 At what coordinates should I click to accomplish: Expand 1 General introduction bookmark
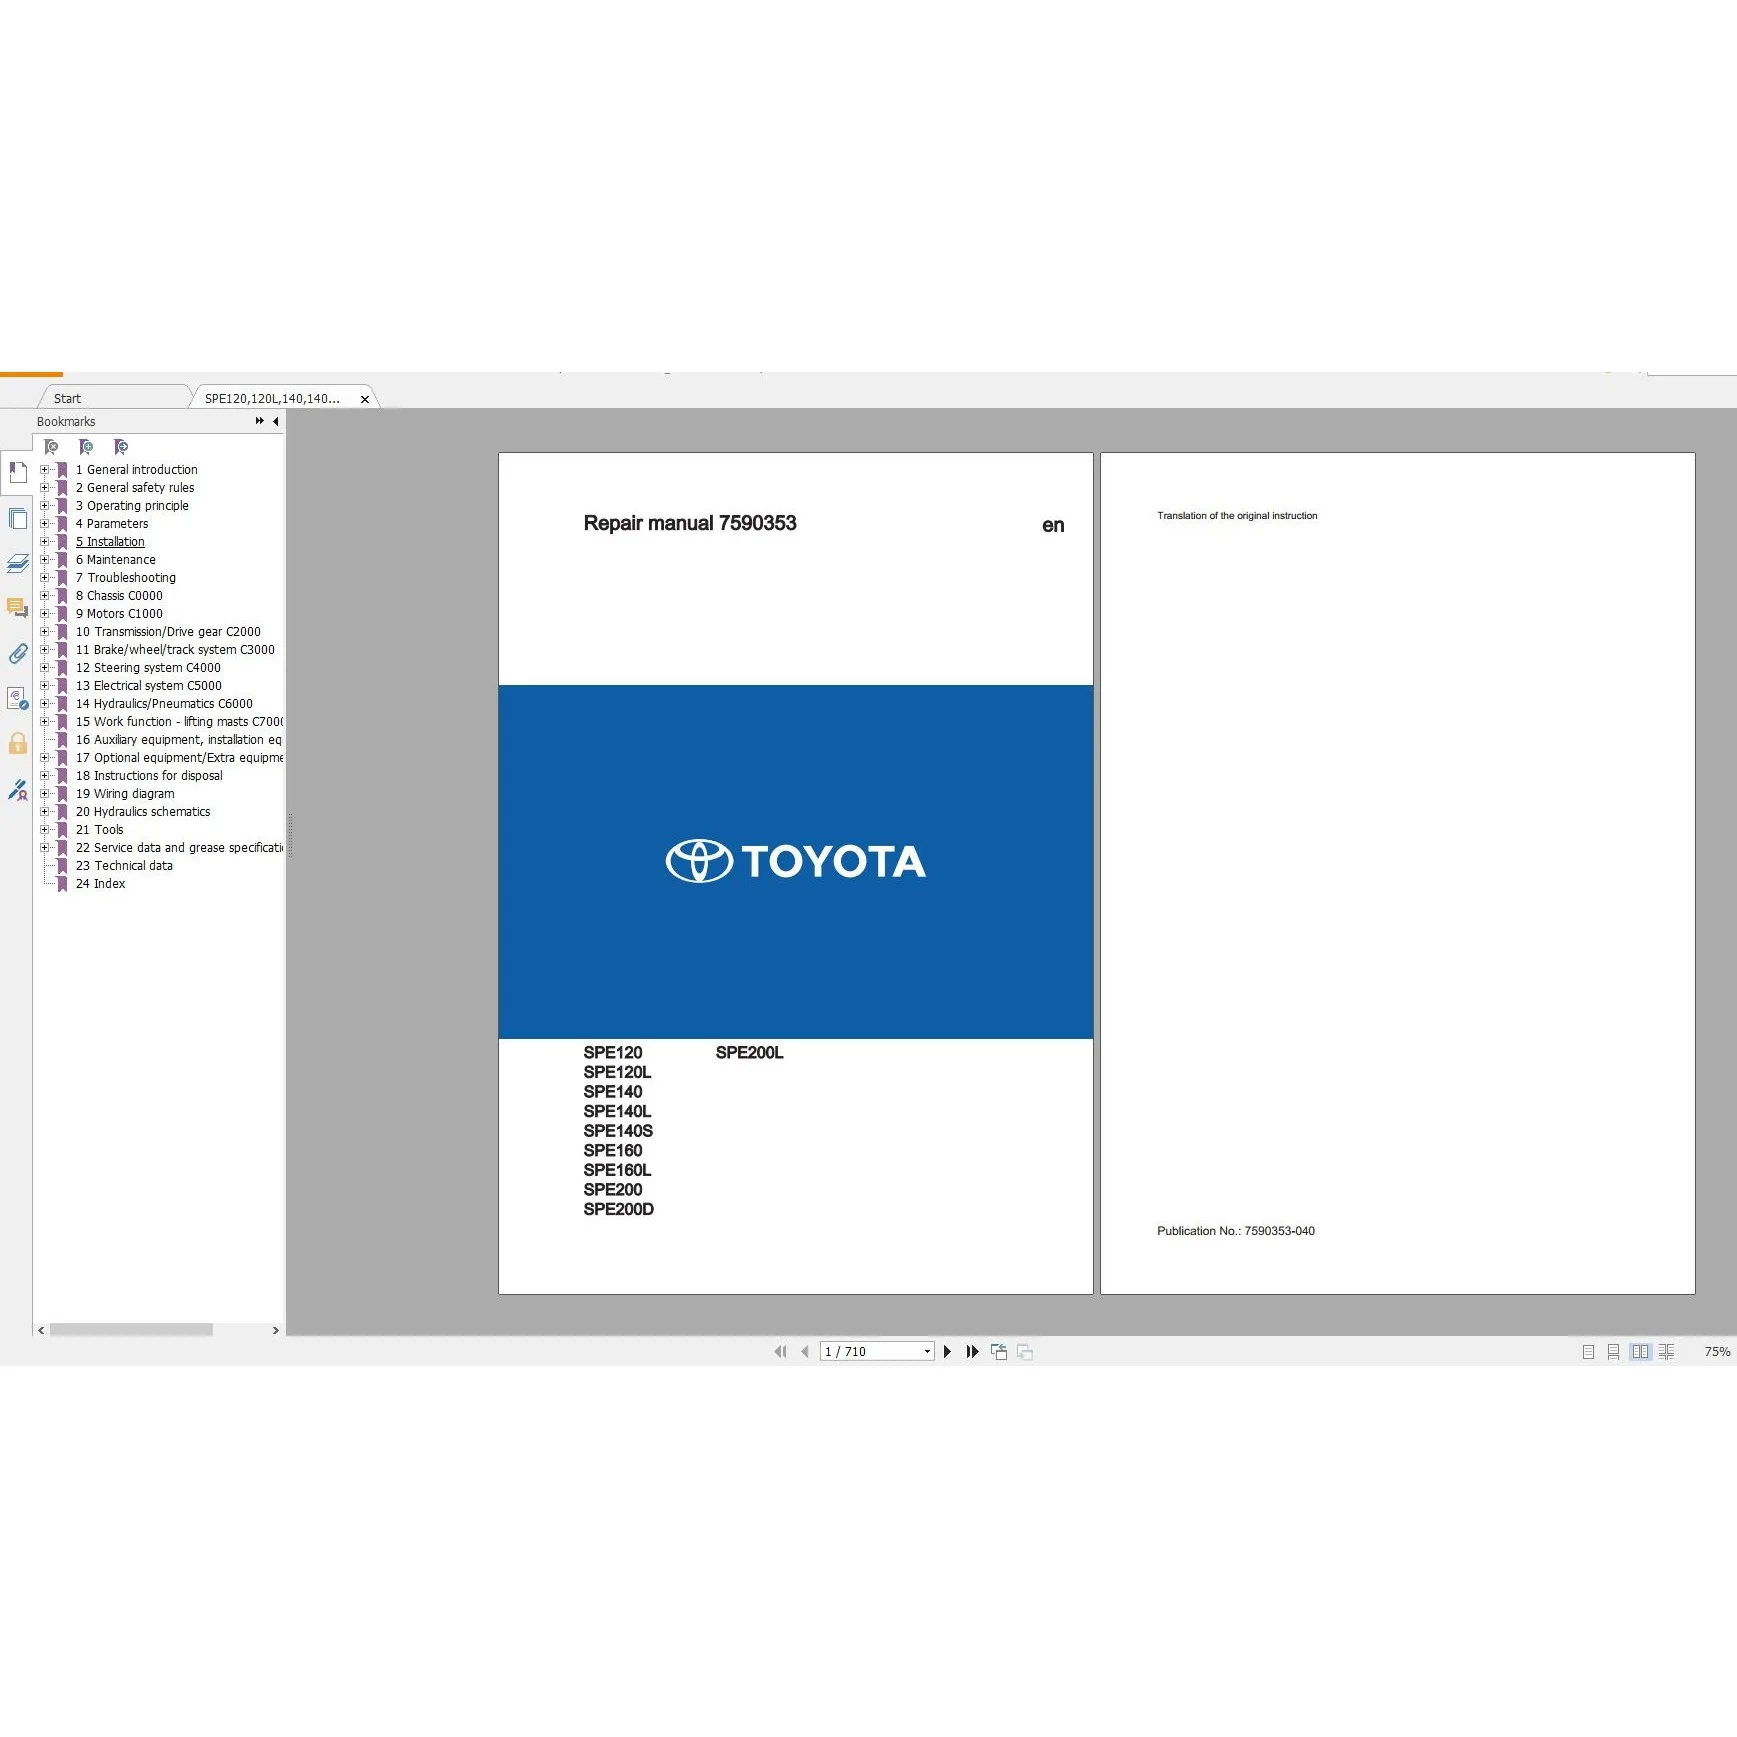(x=44, y=469)
